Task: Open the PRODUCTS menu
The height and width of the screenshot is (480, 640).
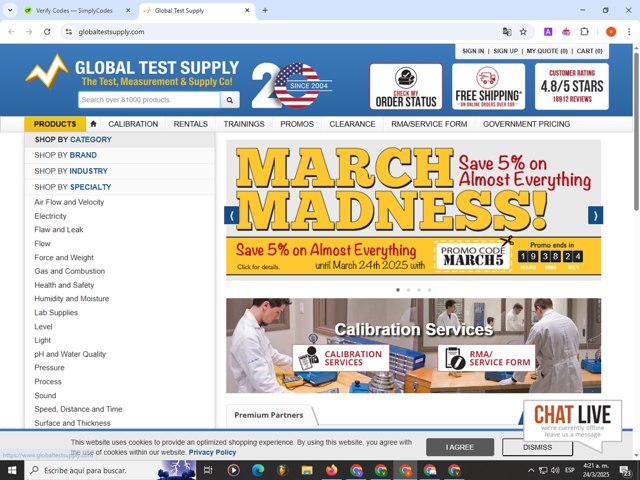Action: (x=55, y=124)
